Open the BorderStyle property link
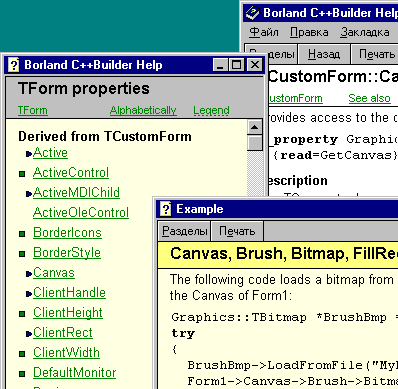This screenshot has width=398, height=389. 67,253
